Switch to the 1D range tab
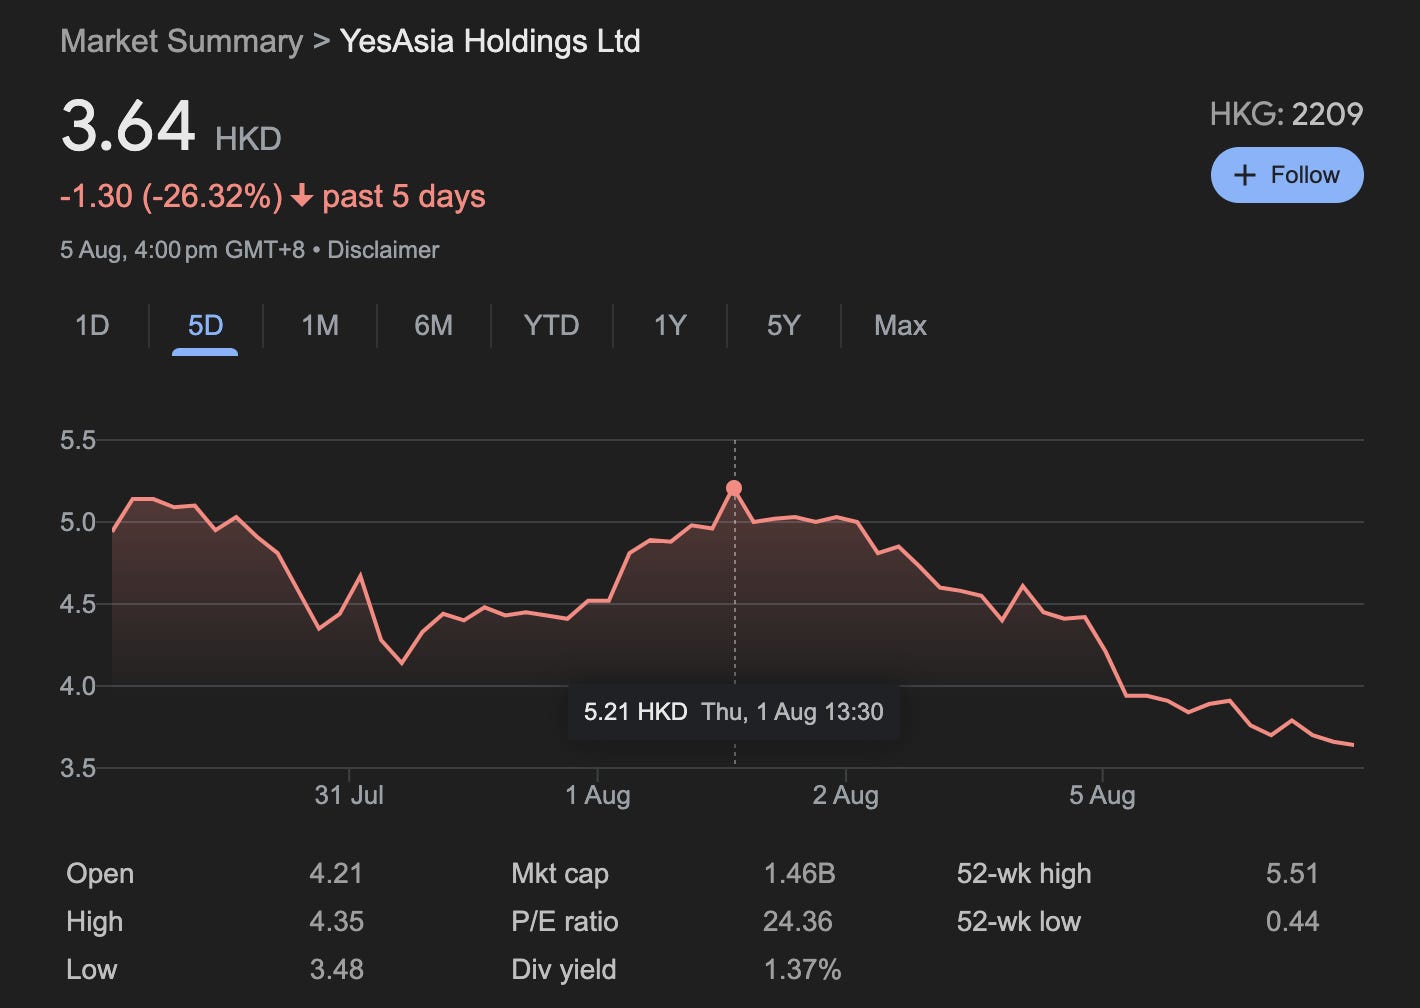This screenshot has width=1420, height=1008. tap(92, 326)
